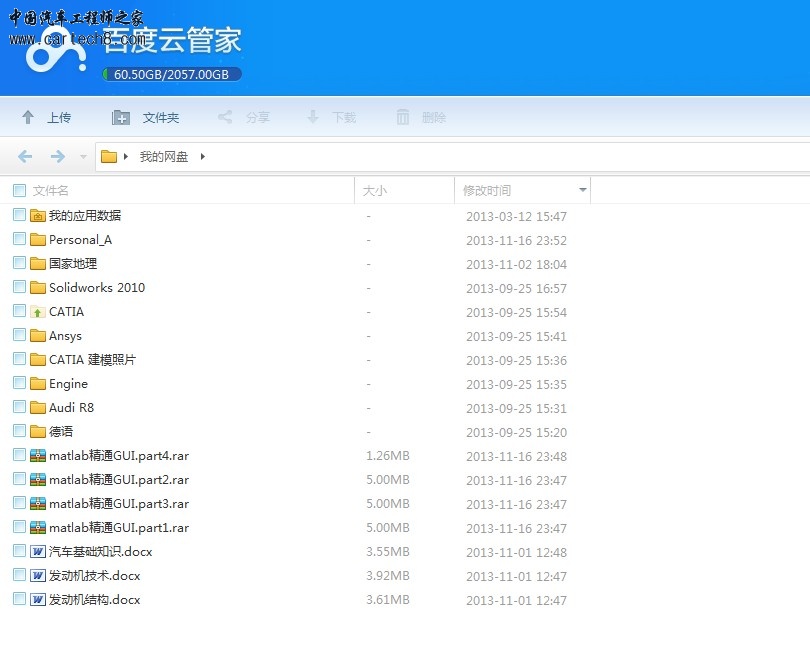This screenshot has width=810, height=653.
Task: Open the Solidworks 2010 folder icon
Action: [38, 287]
